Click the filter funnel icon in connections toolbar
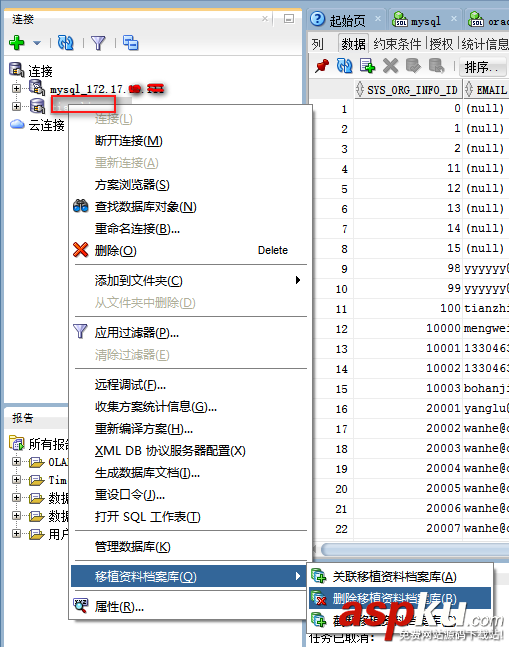This screenshot has height=647, width=509. (98, 43)
